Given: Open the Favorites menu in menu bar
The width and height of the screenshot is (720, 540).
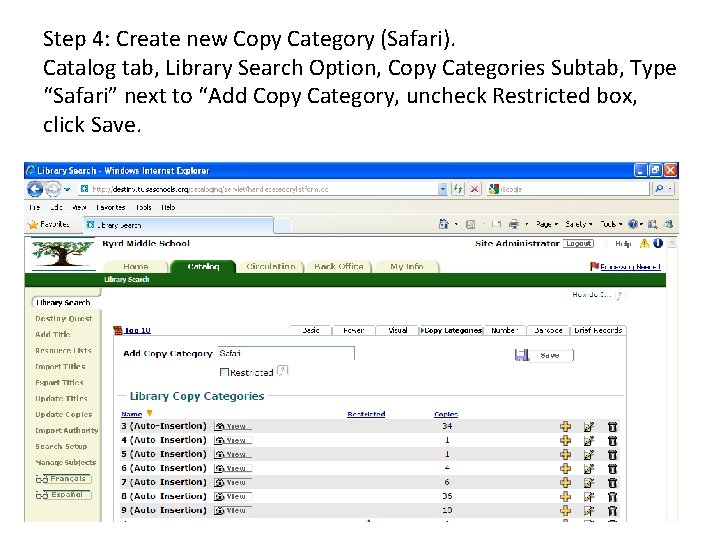Looking at the screenshot, I should click(110, 207).
